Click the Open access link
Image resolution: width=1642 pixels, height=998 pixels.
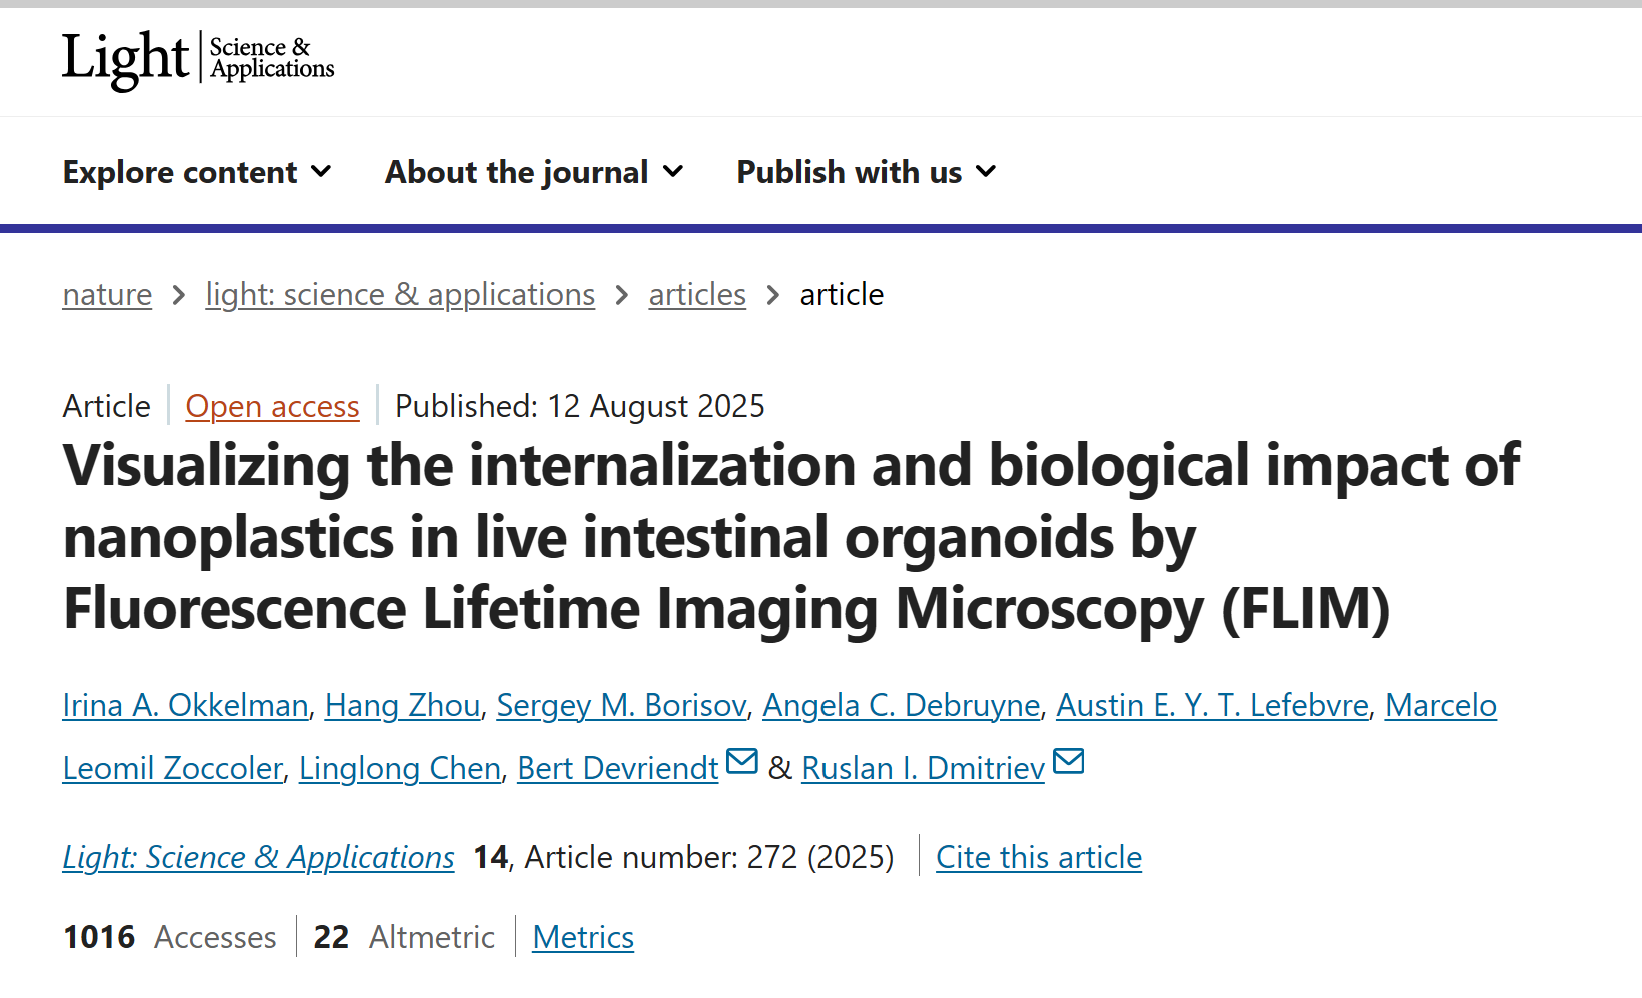tap(272, 406)
